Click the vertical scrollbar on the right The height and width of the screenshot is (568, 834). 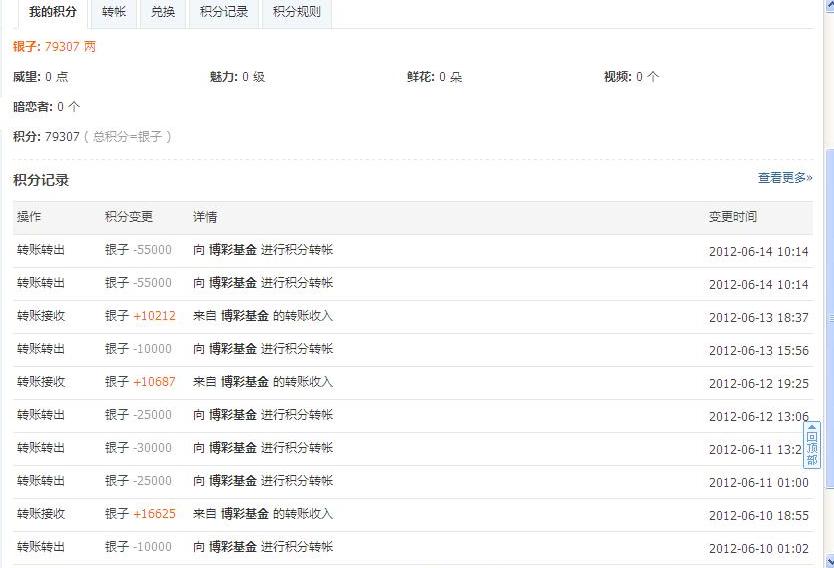[x=828, y=300]
